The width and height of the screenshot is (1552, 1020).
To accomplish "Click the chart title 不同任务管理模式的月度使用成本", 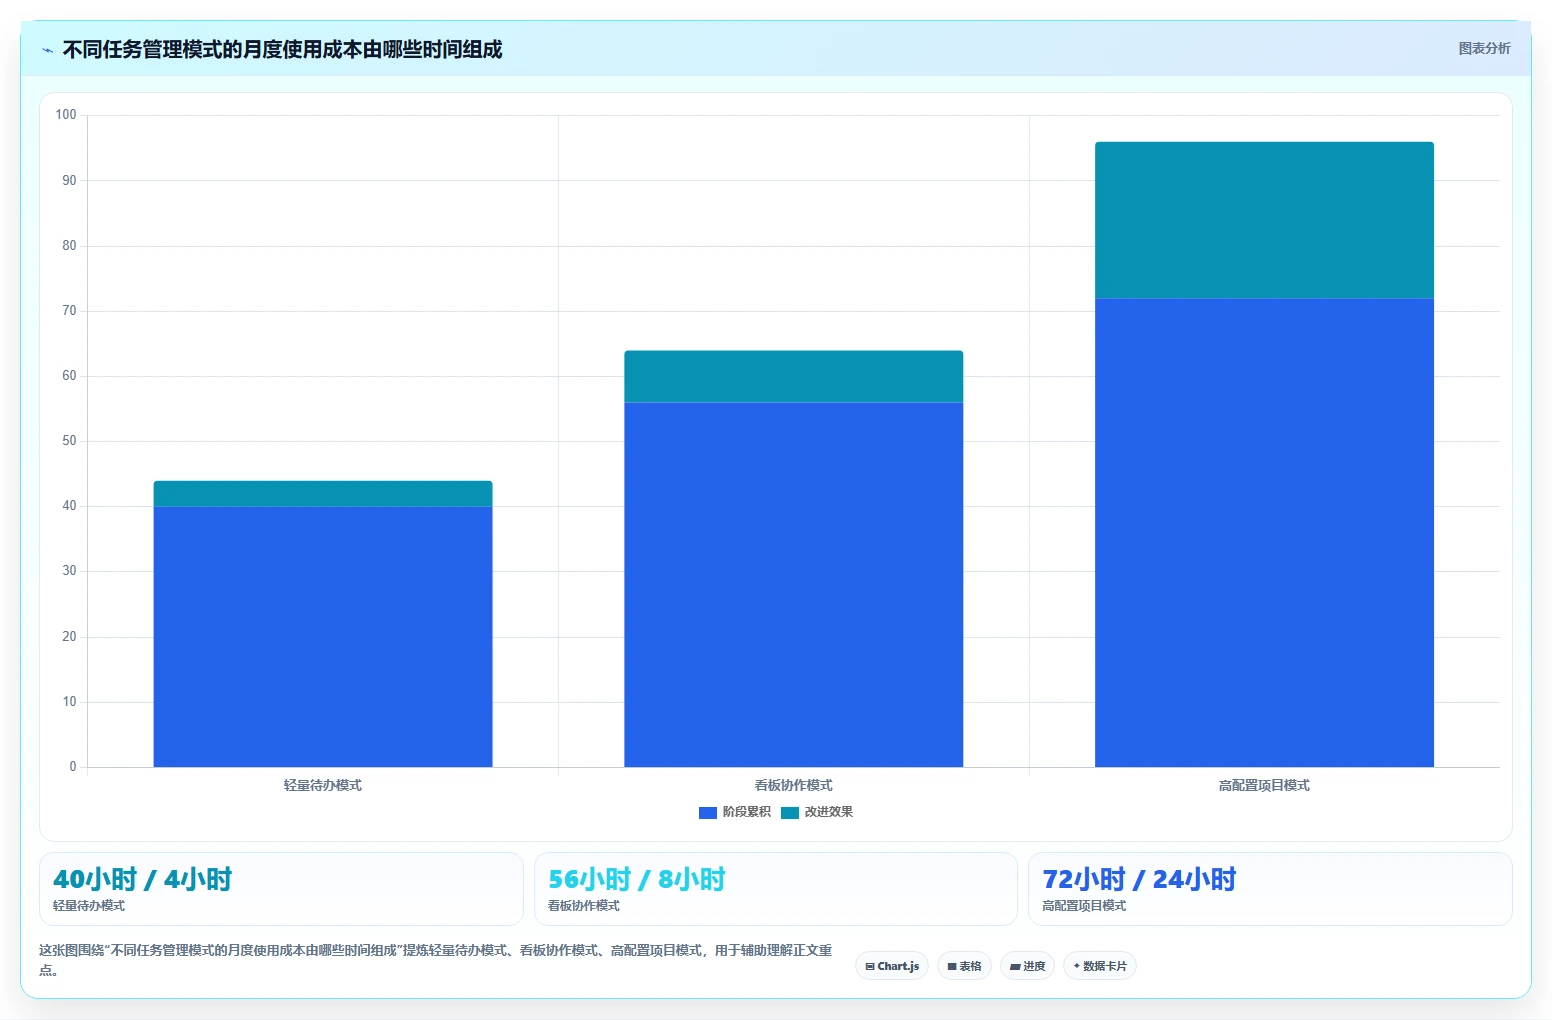I will click(x=282, y=49).
